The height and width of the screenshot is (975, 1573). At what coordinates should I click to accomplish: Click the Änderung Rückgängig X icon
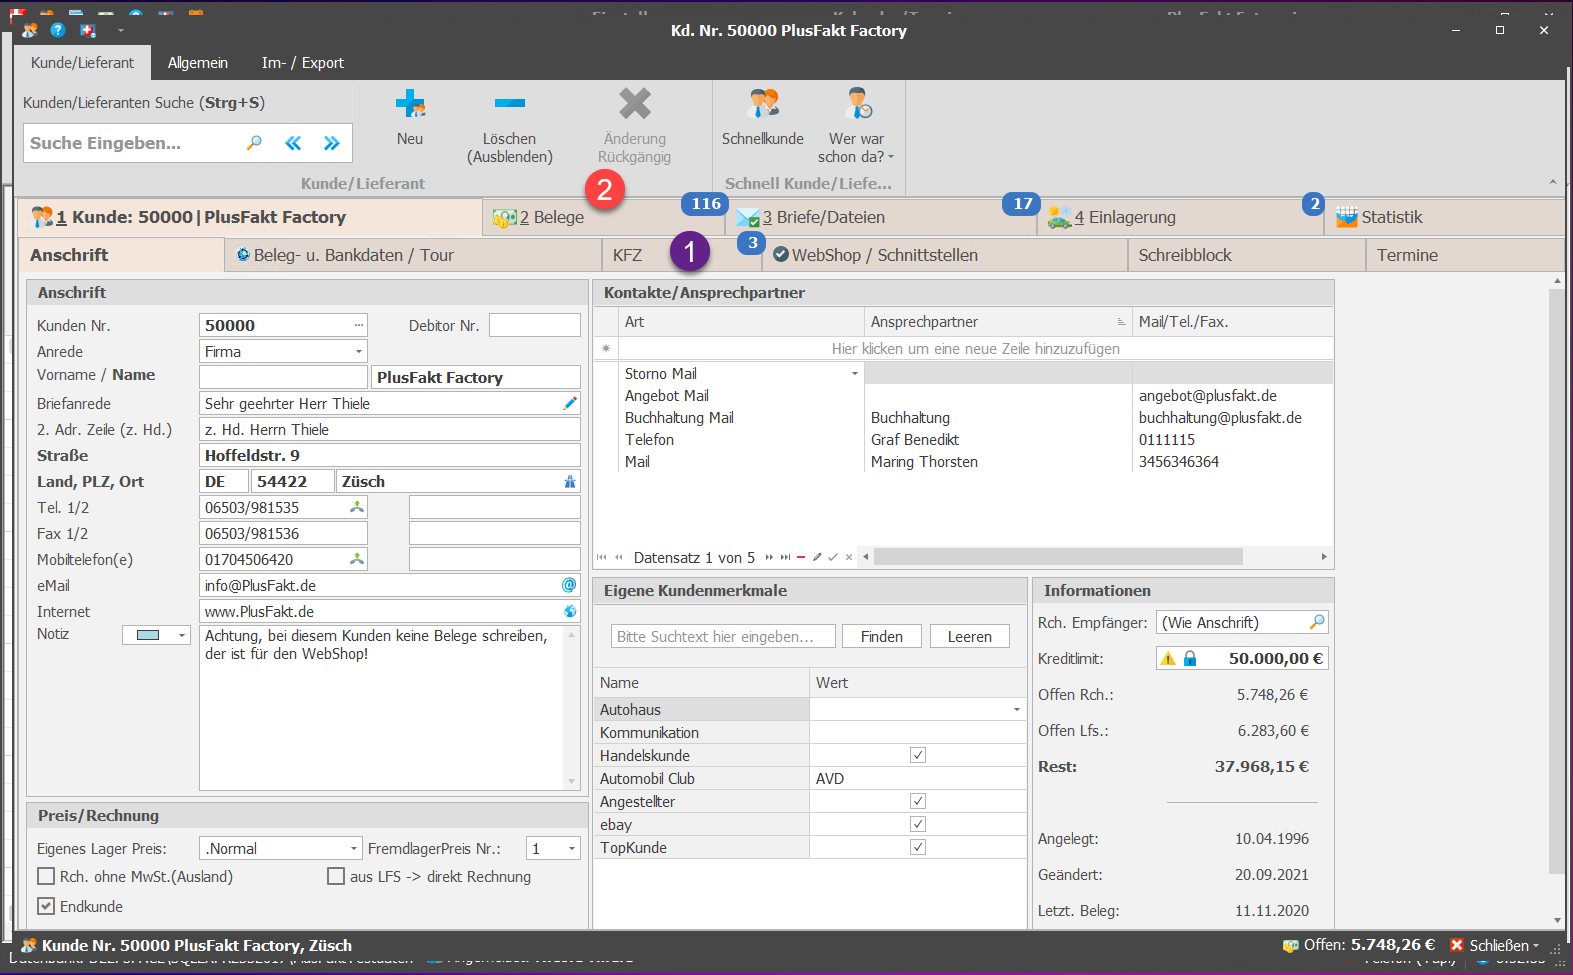pyautogui.click(x=634, y=103)
